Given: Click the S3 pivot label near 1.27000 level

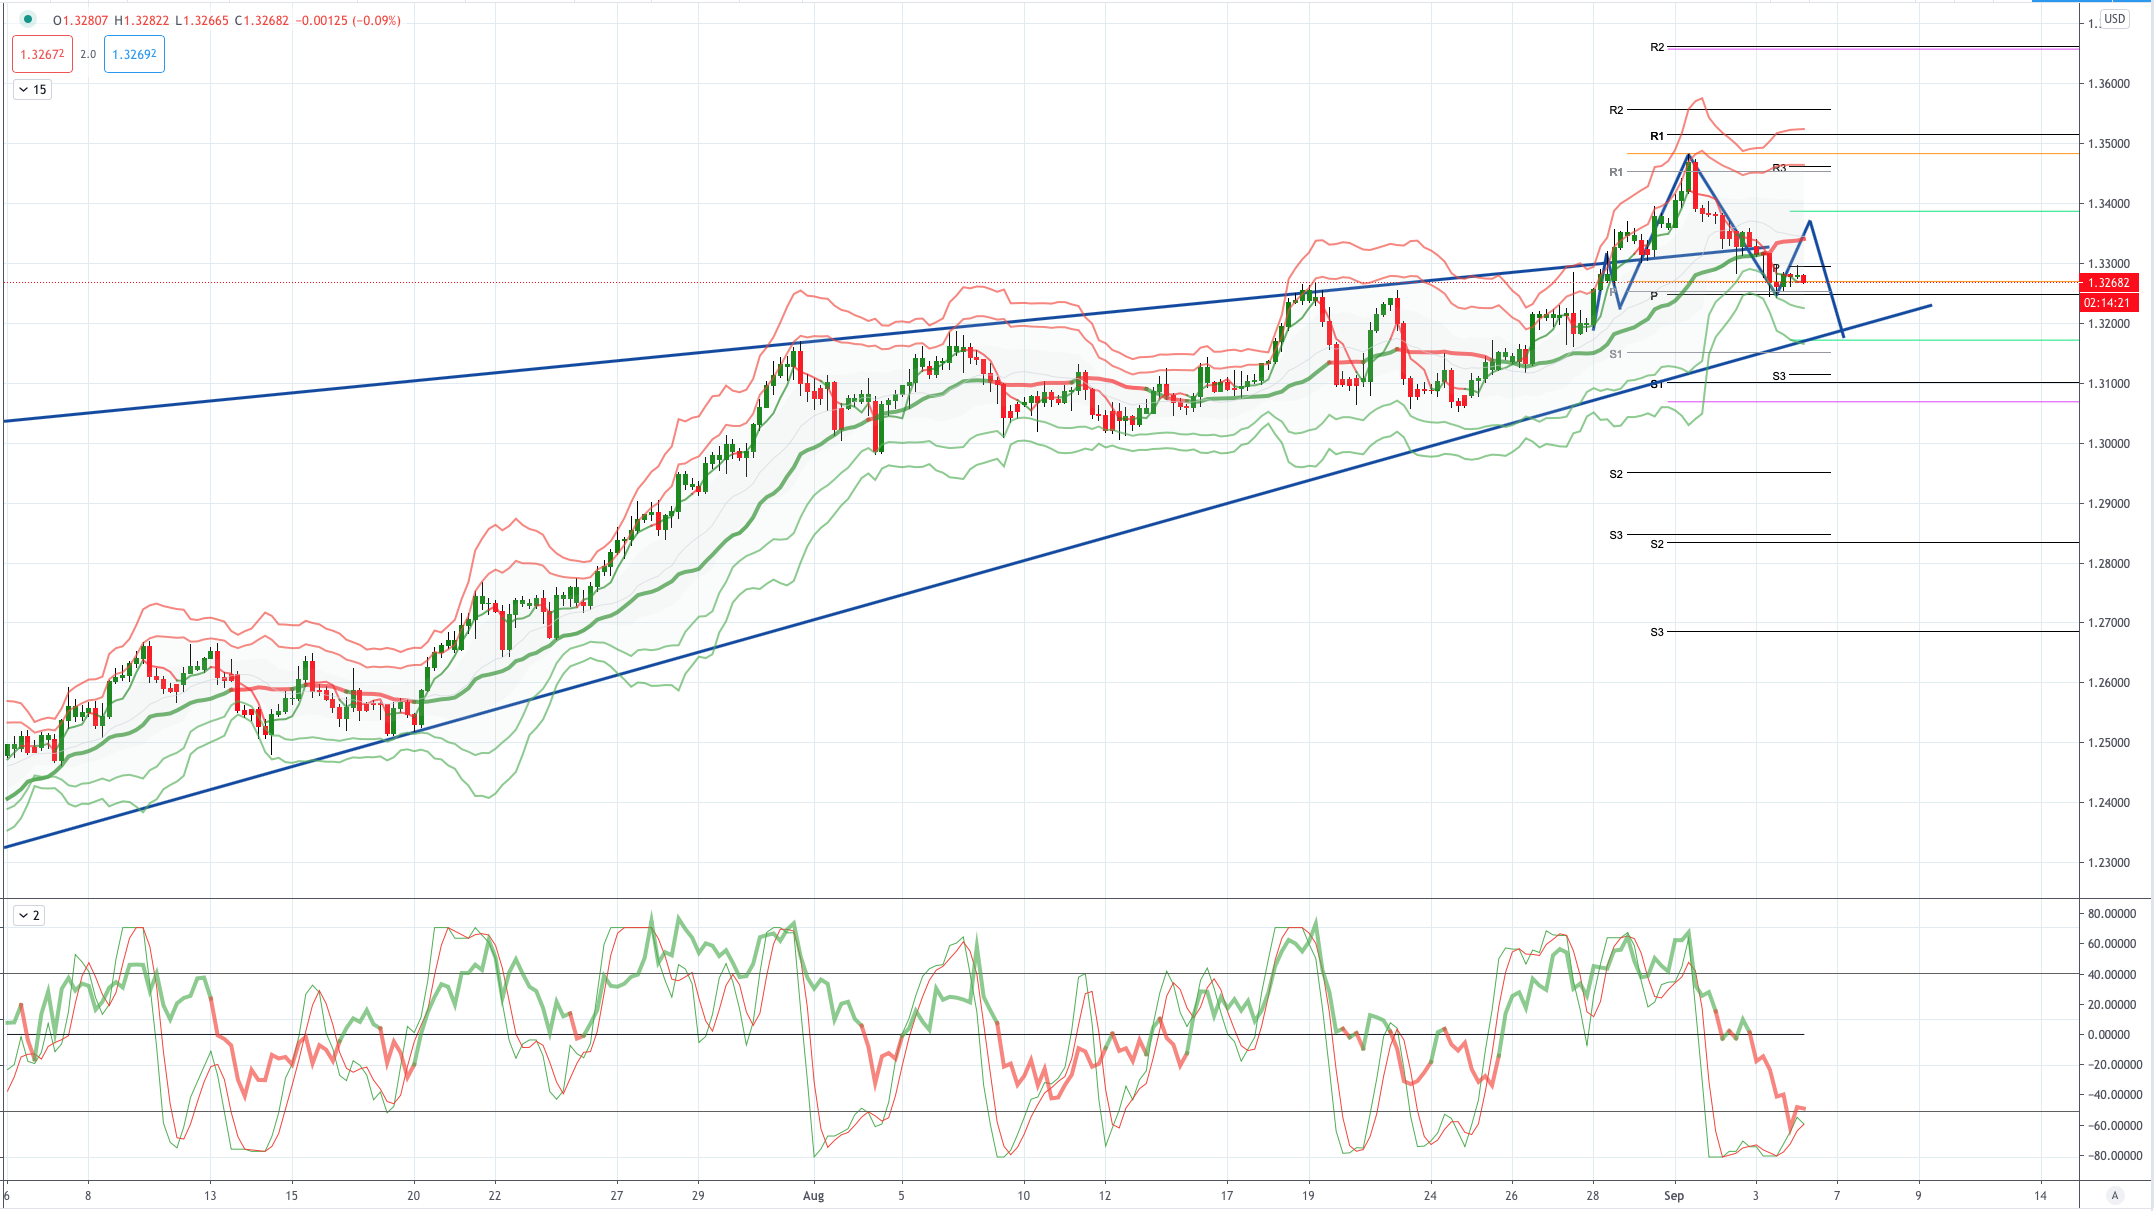Looking at the screenshot, I should point(1657,632).
